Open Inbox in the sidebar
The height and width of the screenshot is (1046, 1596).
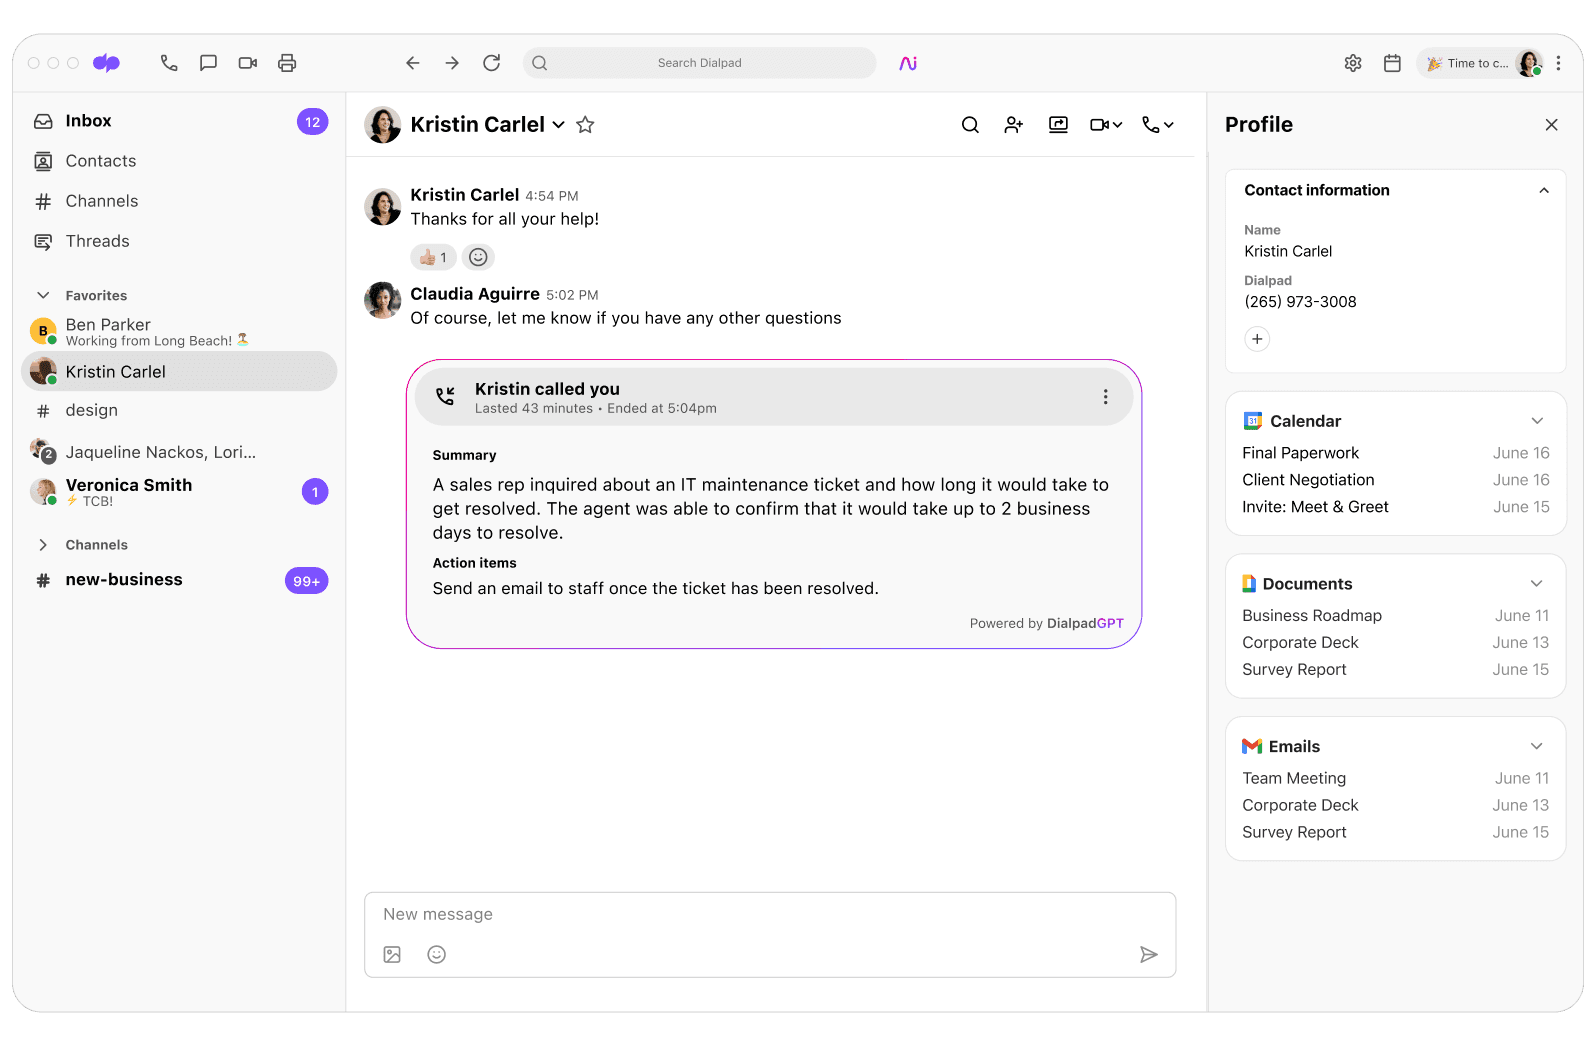[88, 121]
